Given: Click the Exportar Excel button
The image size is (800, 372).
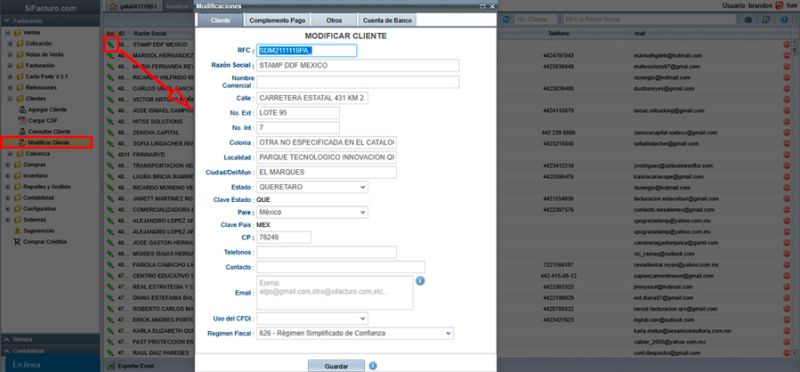Looking at the screenshot, I should (x=129, y=366).
